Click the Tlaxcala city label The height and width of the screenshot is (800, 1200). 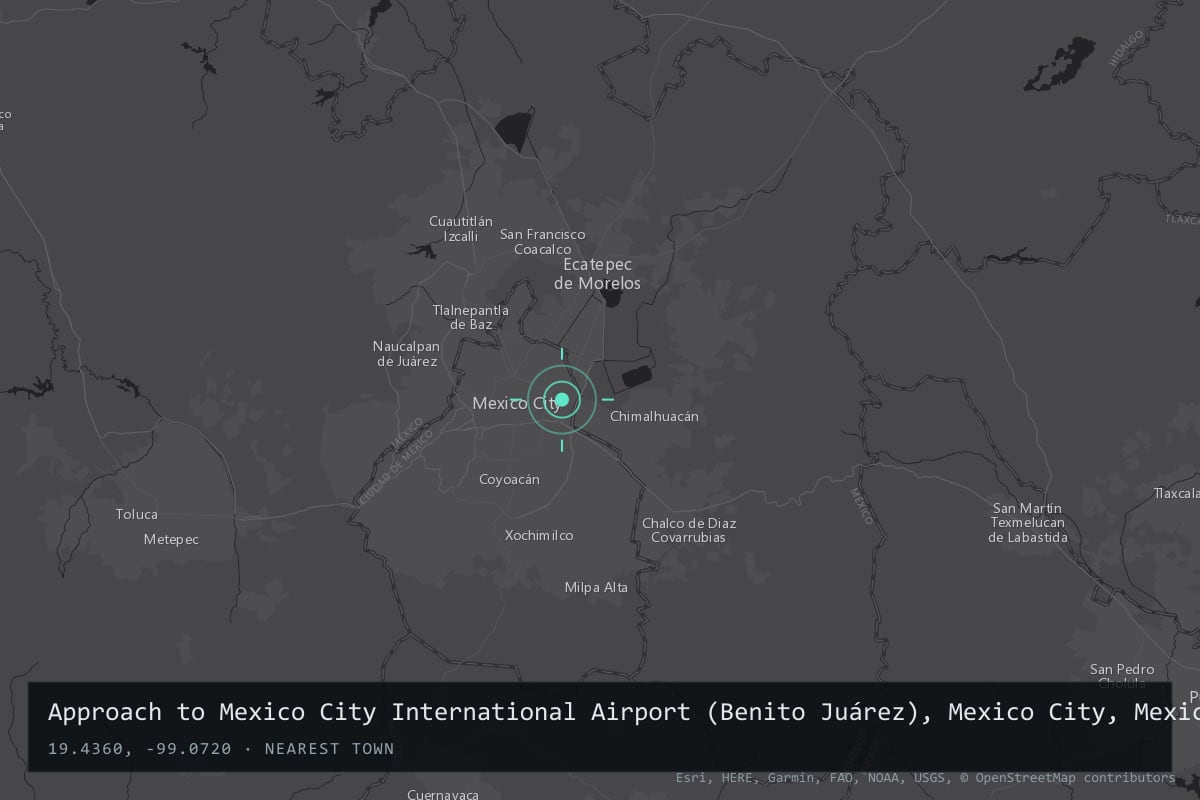coord(1177,493)
